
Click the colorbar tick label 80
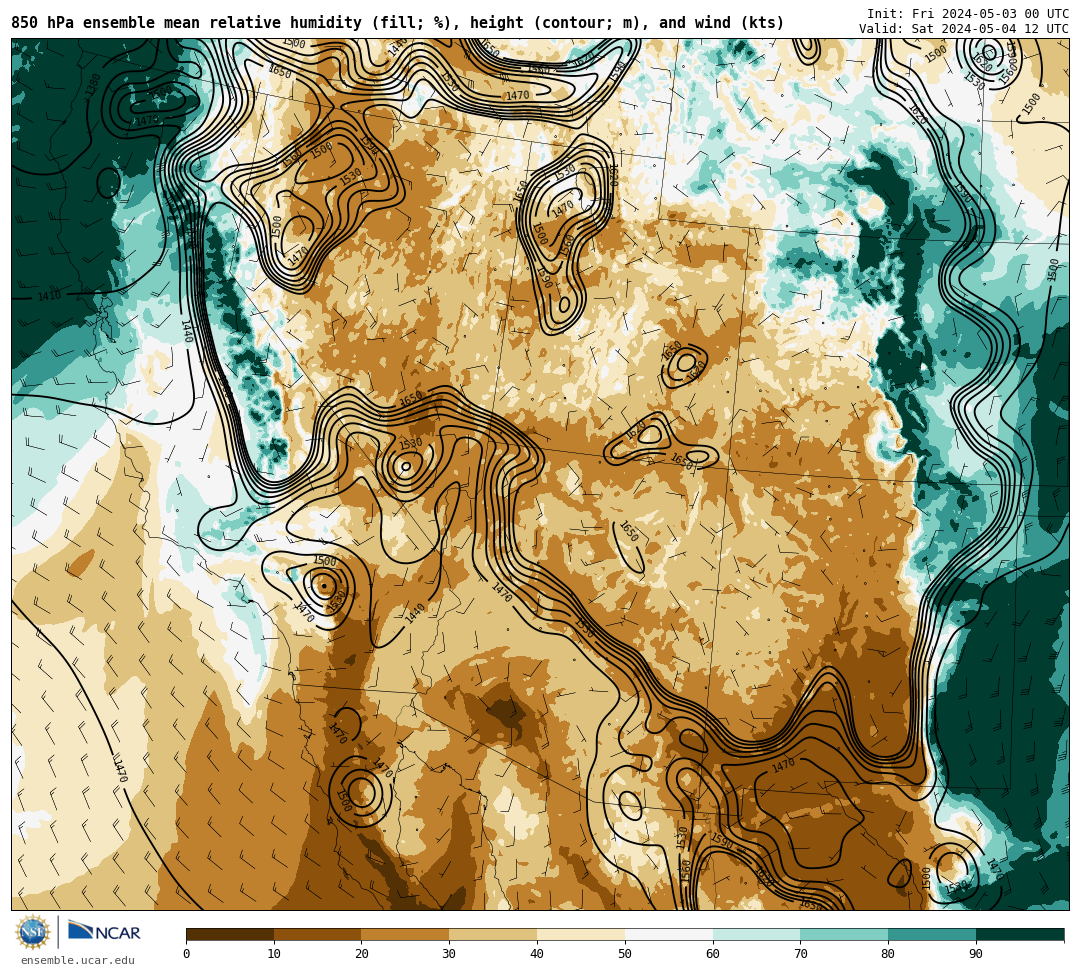(x=888, y=954)
